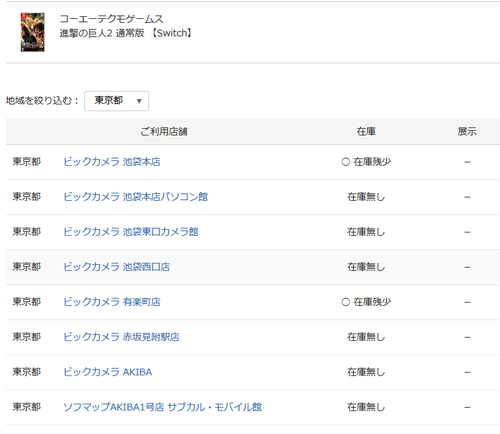Click 東京都 cell in 池袋本店 row
This screenshot has width=500, height=434.
coord(27,162)
